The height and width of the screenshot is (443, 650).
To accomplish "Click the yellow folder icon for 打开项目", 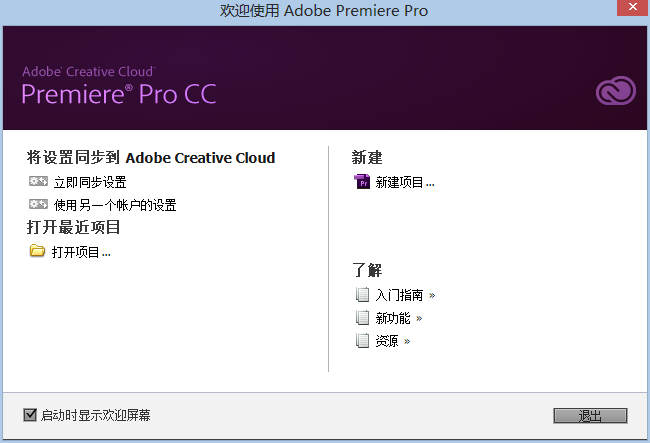I will [x=37, y=251].
